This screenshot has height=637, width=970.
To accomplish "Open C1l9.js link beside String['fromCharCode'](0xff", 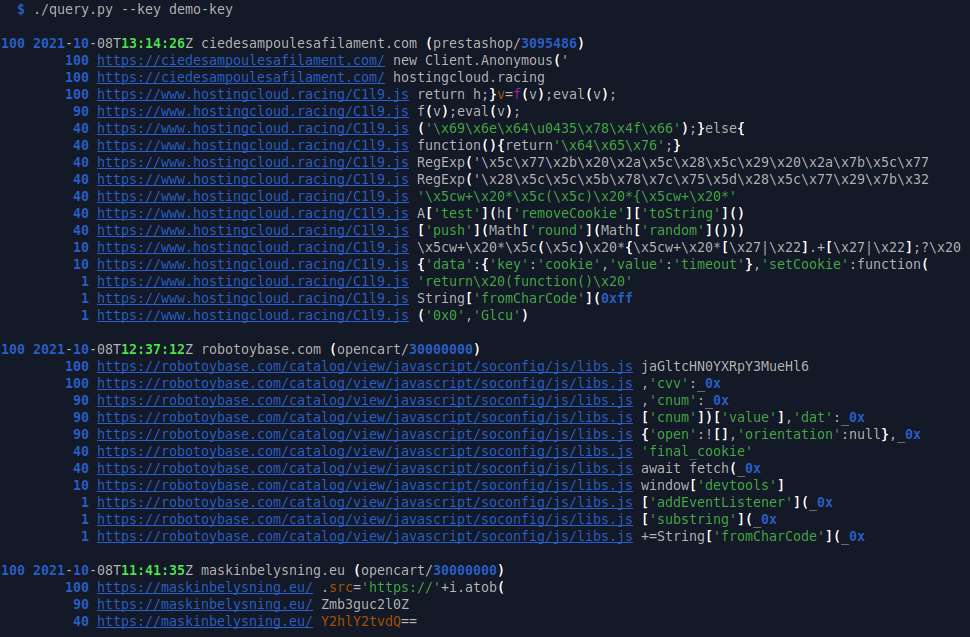I will pos(252,299).
